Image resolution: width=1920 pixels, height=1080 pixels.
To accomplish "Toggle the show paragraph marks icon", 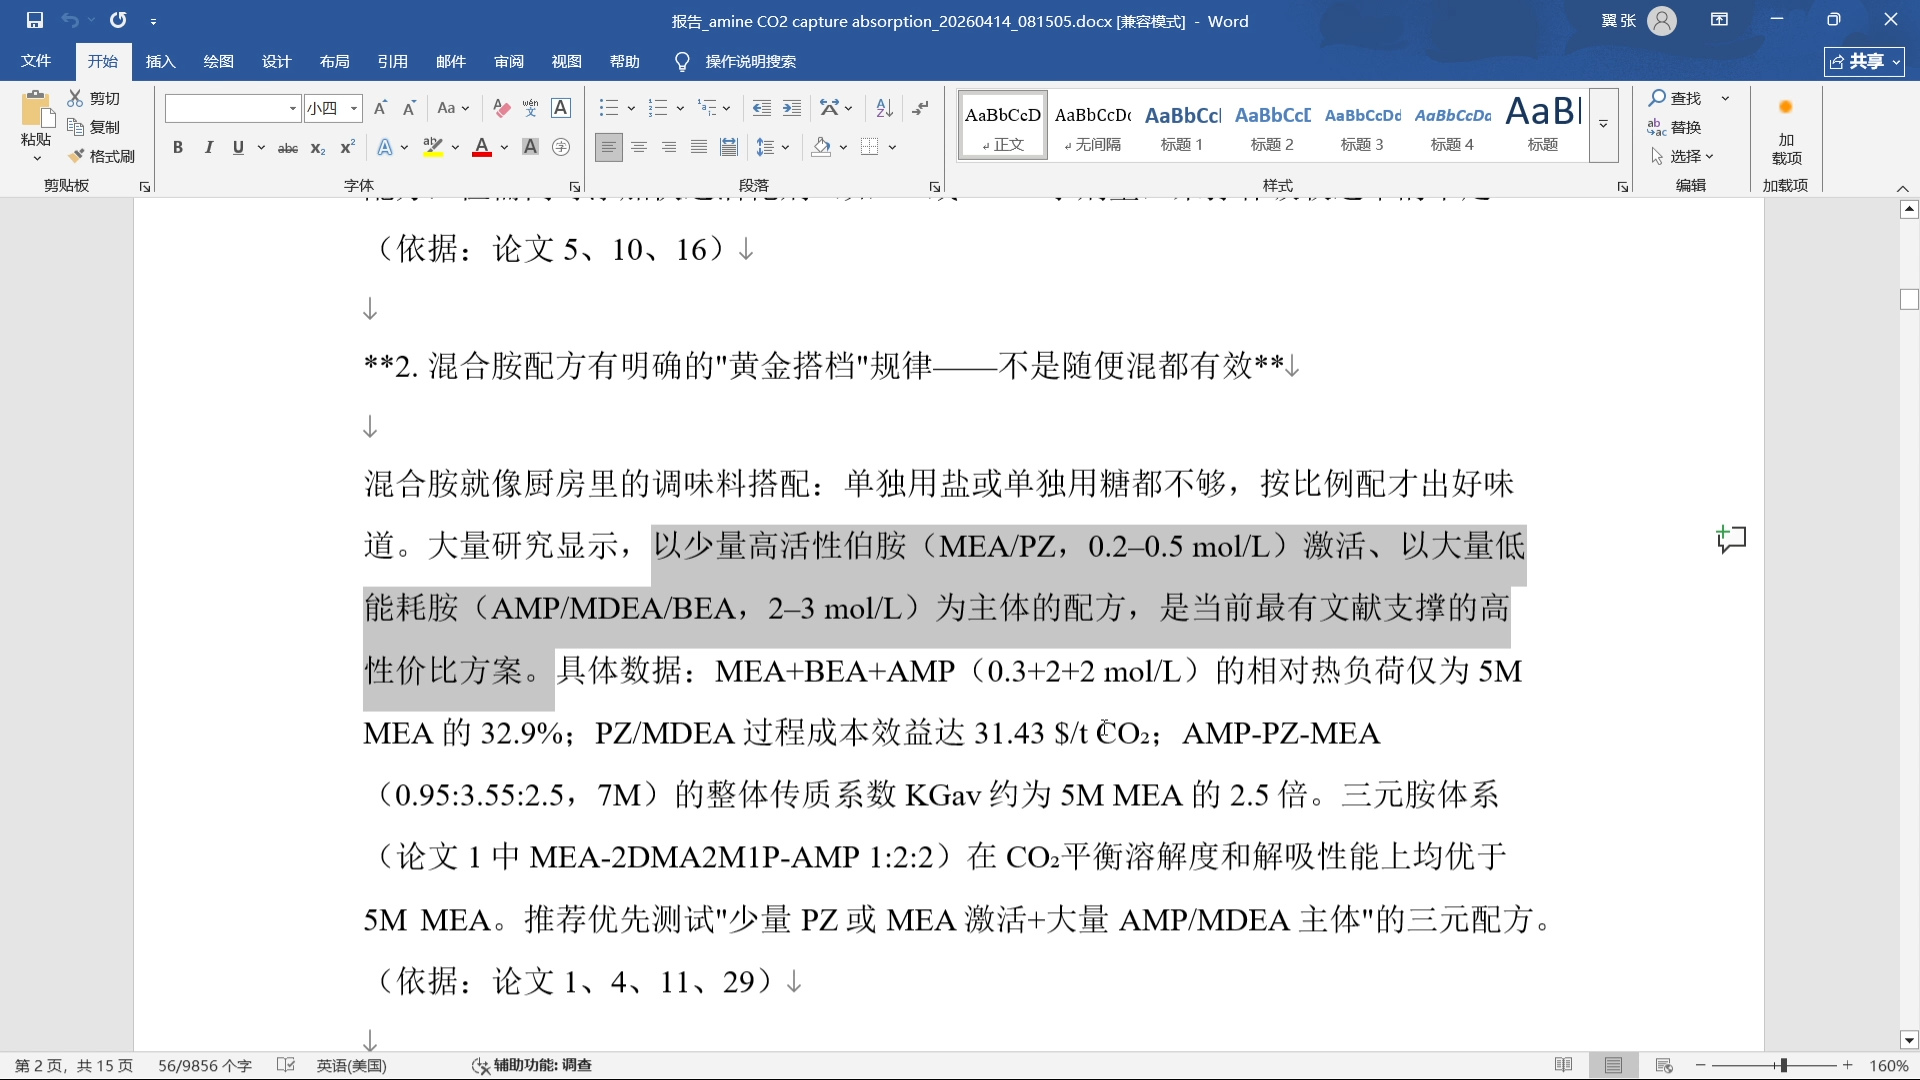I will pos(921,108).
